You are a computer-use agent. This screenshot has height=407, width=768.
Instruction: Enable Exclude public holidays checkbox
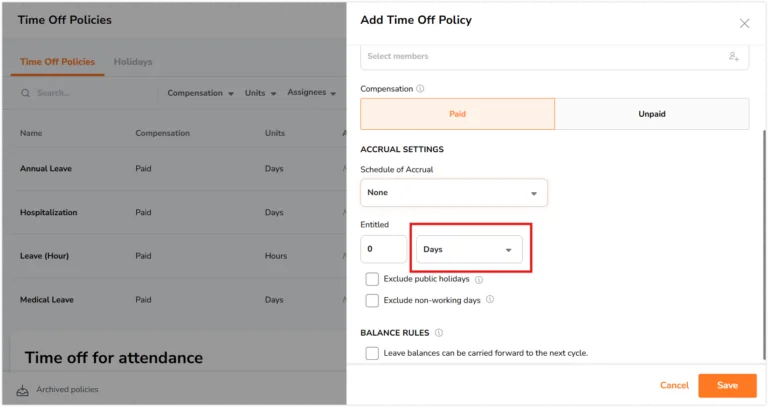(372, 279)
